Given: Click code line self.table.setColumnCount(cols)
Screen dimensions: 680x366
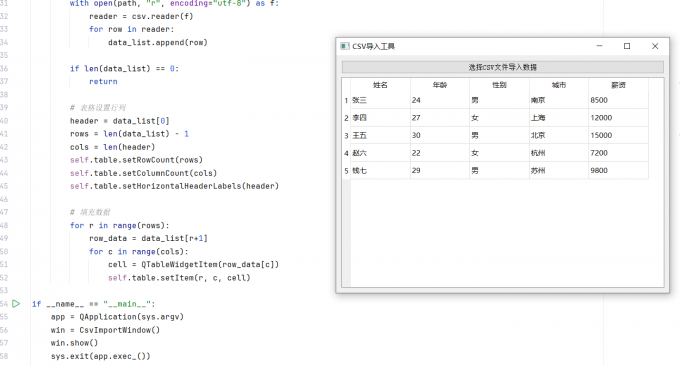Looking at the screenshot, I should point(144,173).
